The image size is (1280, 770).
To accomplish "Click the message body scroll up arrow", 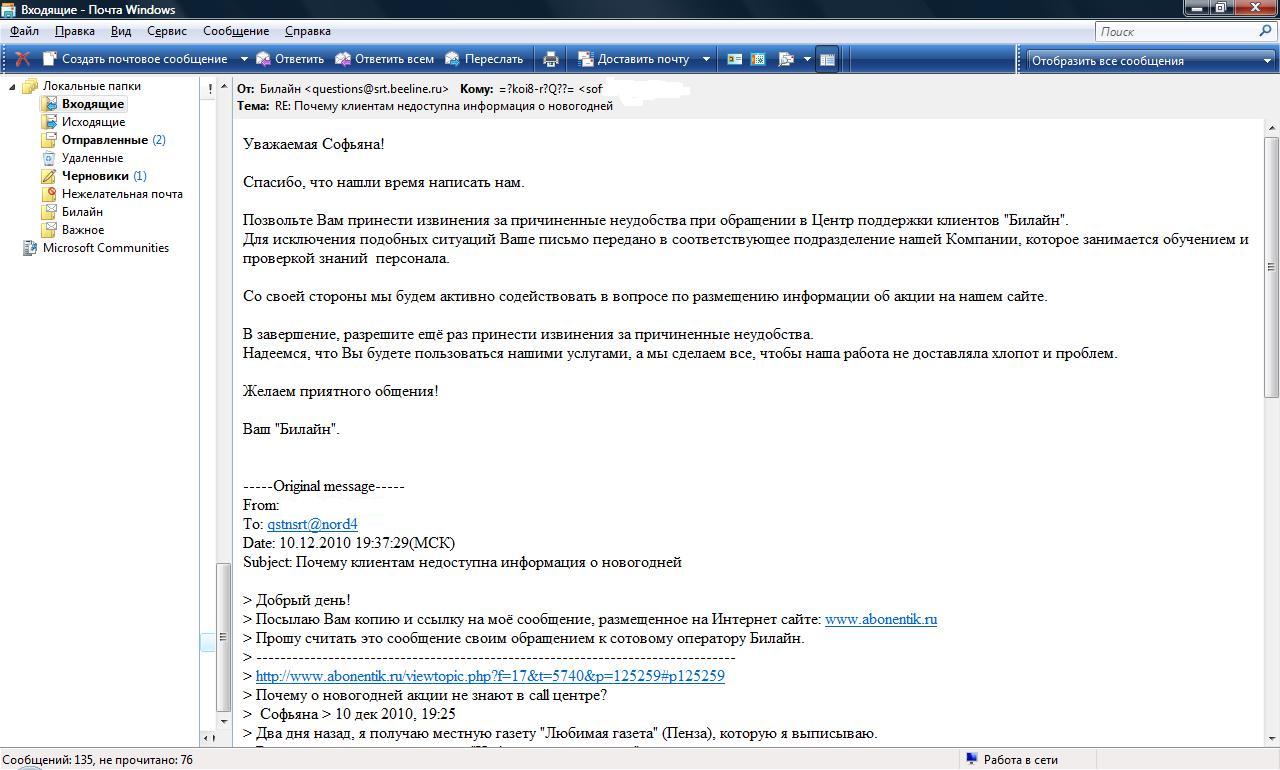I will 1272,128.
